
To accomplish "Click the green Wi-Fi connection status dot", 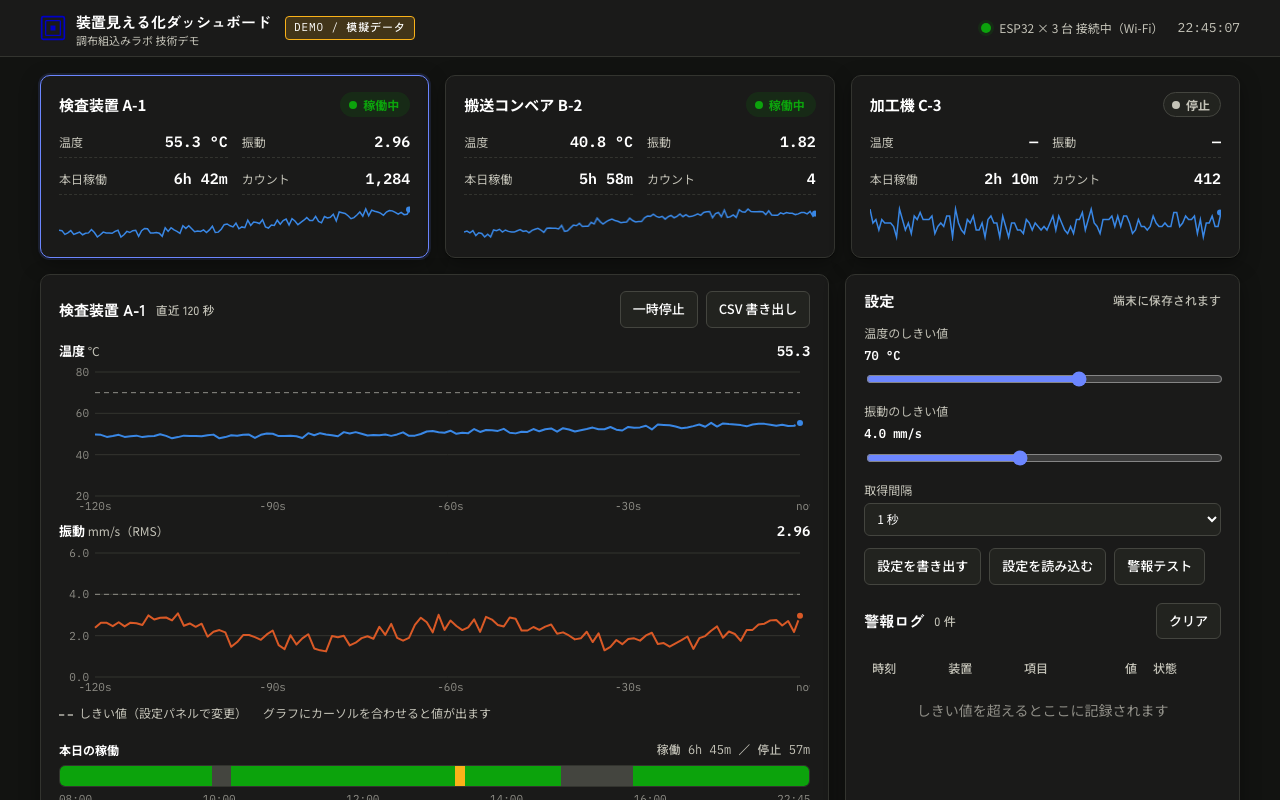I will pos(986,28).
